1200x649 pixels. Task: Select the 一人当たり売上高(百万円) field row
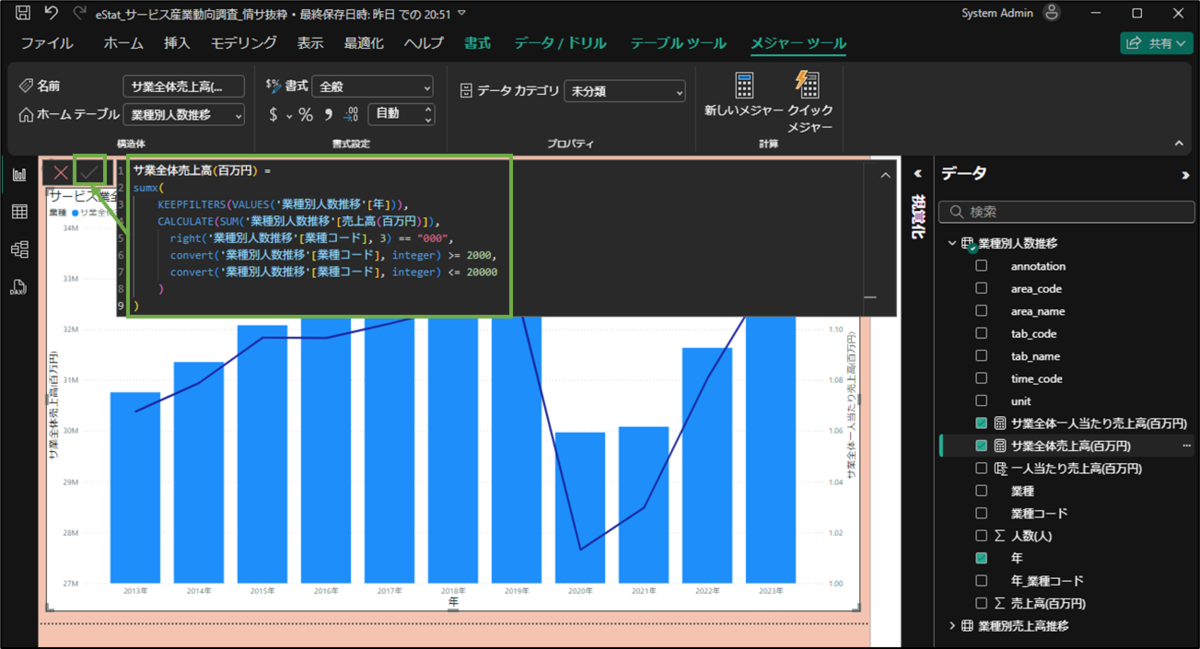coord(1068,468)
